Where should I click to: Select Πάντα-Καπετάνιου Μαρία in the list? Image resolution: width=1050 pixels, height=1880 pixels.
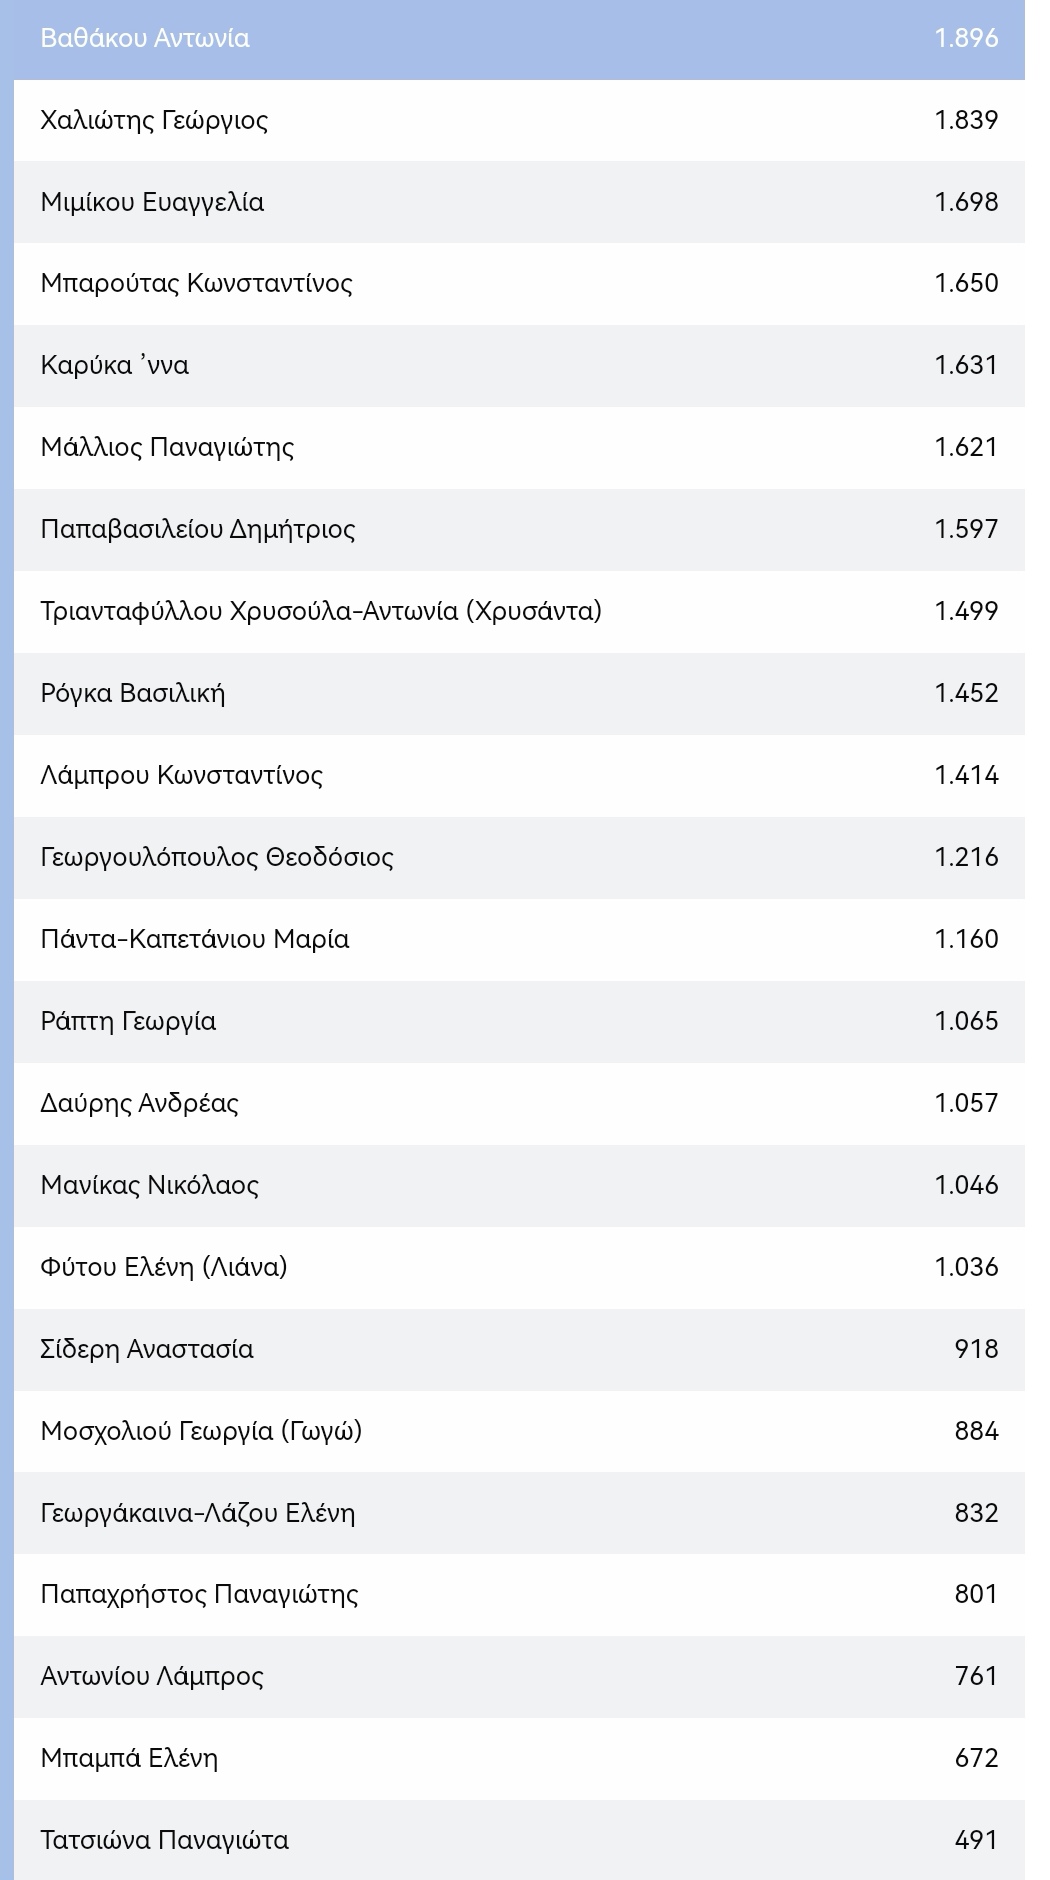(x=194, y=939)
